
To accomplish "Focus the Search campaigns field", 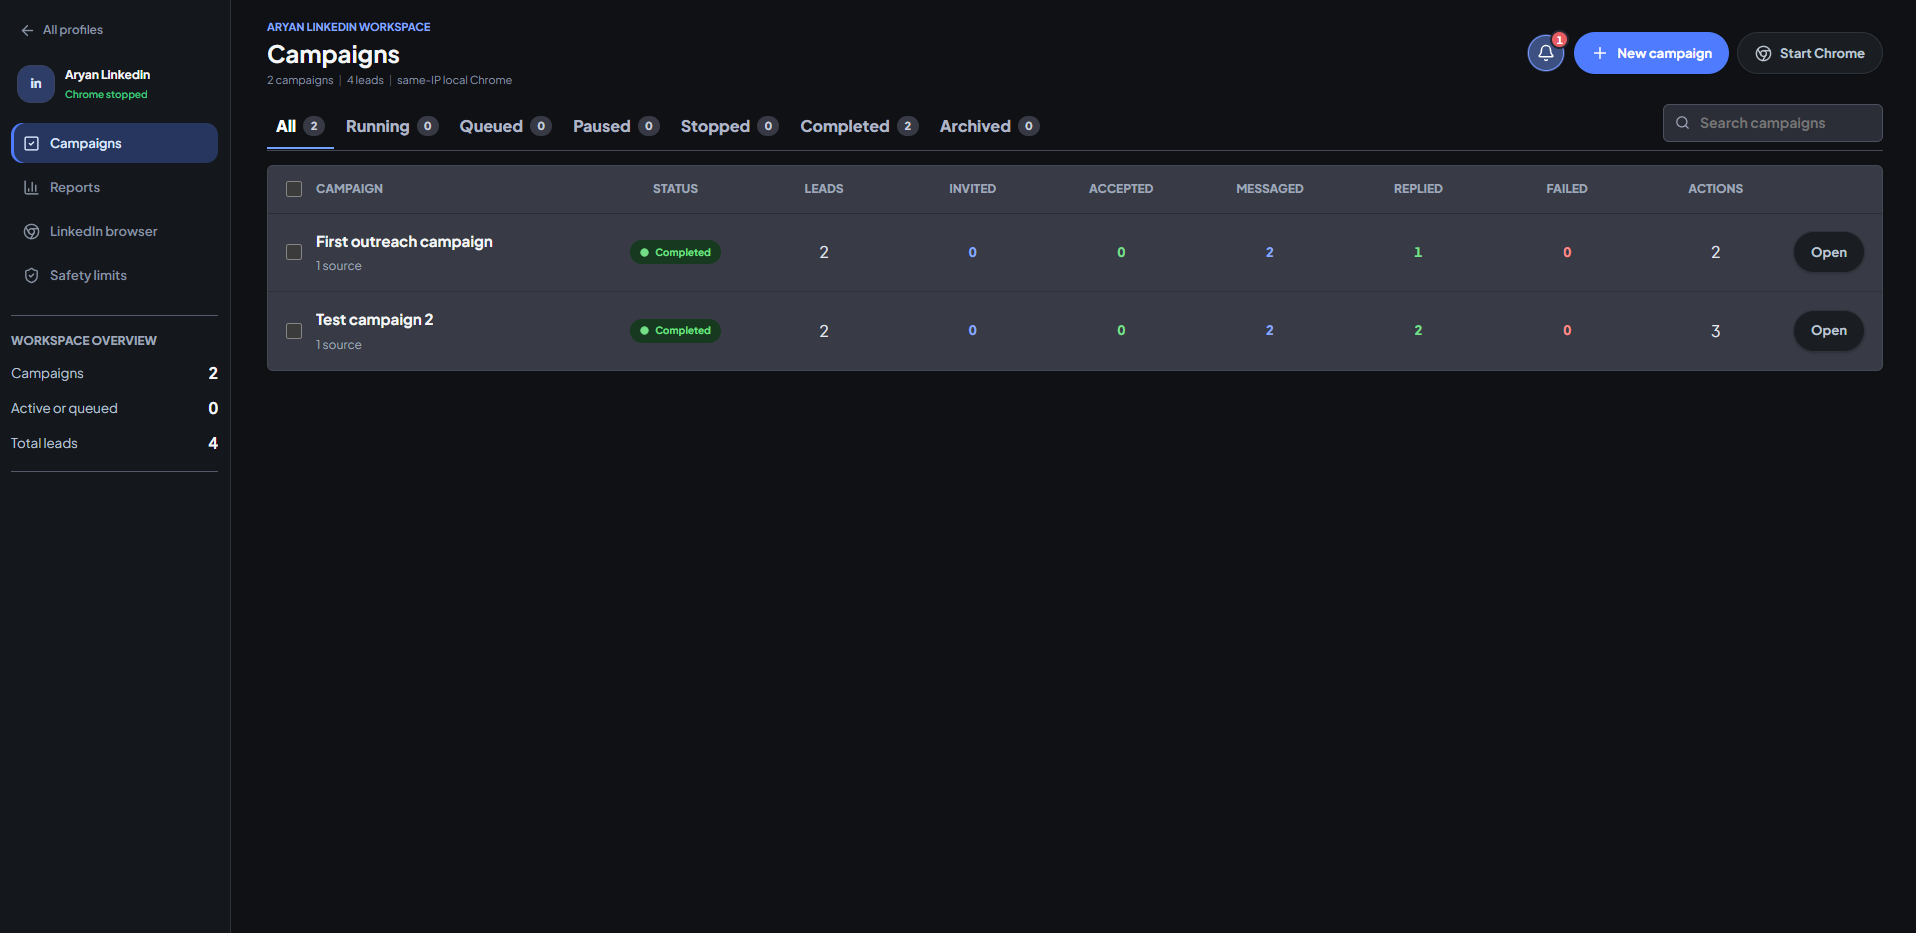I will pos(1773,123).
